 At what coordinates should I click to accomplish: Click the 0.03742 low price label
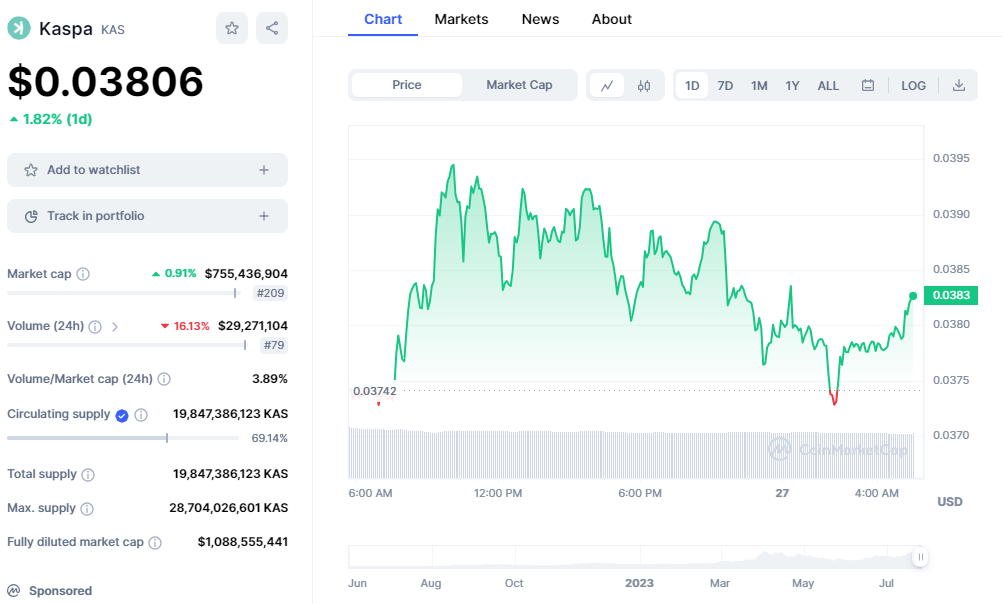[x=374, y=391]
